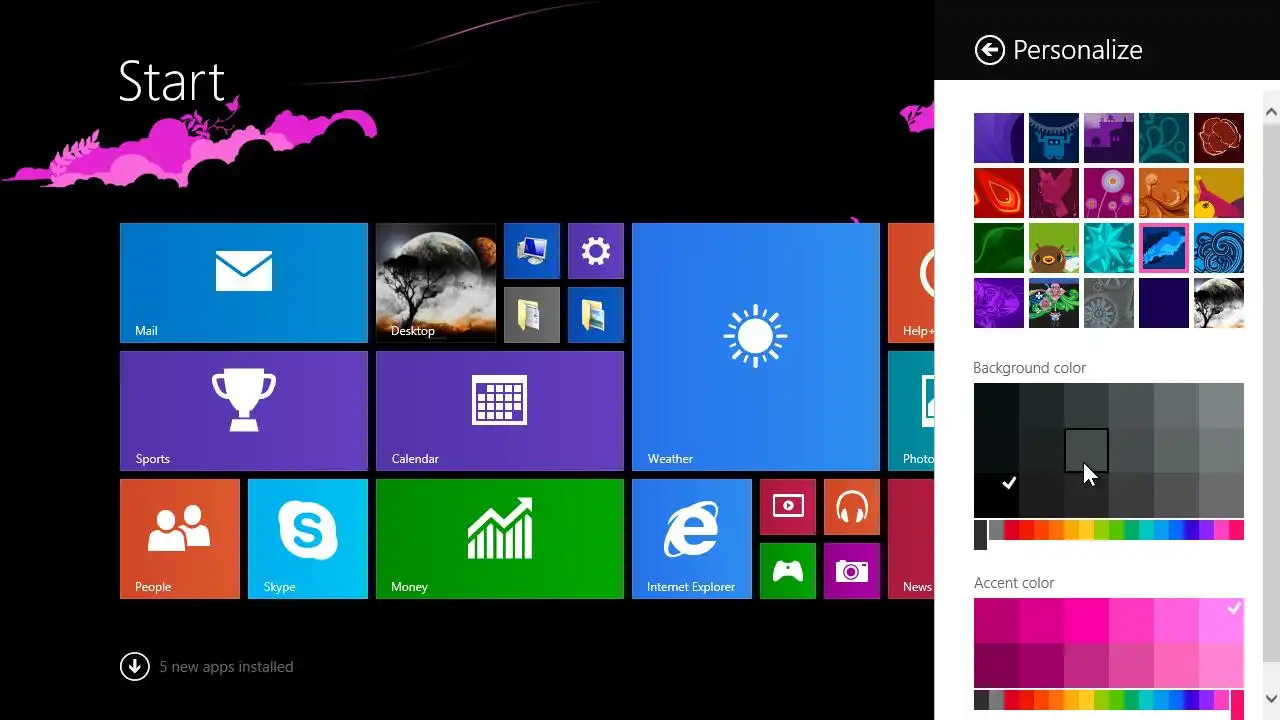Pick the light gray hue on Background color strip

click(996, 530)
